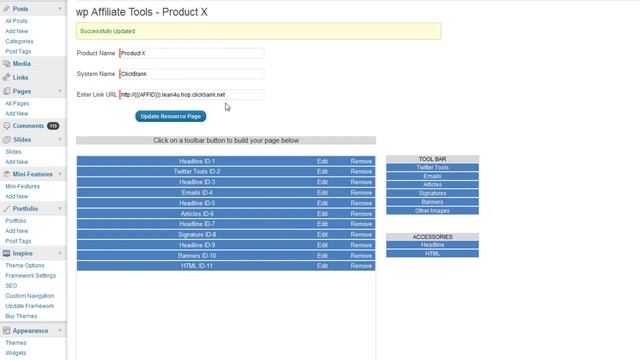Remove the Headline ID-1 row
This screenshot has height=360, width=640.
(x=361, y=161)
